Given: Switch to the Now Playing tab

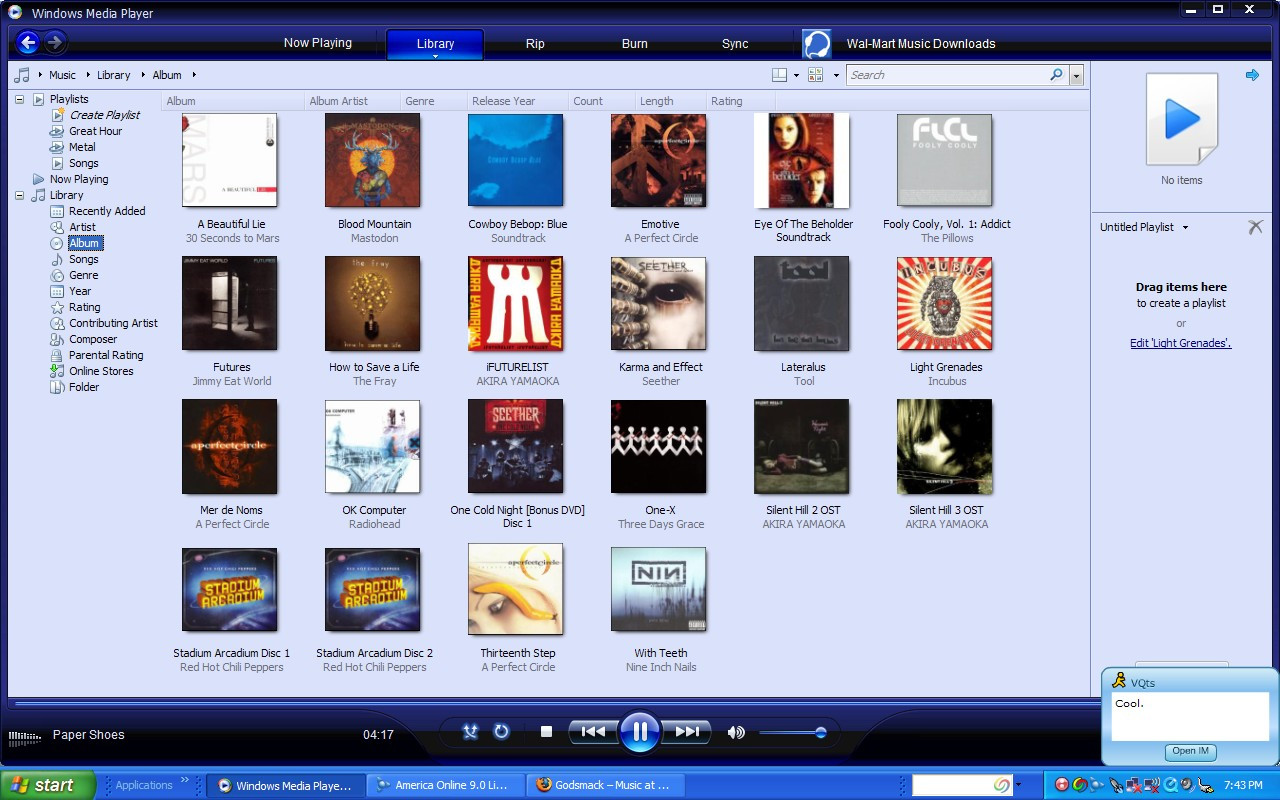Looking at the screenshot, I should click(x=317, y=43).
